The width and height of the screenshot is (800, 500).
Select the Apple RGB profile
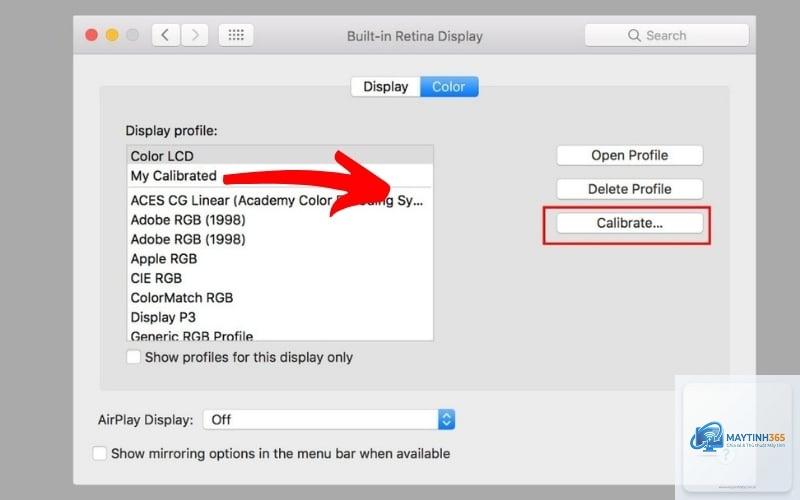point(280,259)
